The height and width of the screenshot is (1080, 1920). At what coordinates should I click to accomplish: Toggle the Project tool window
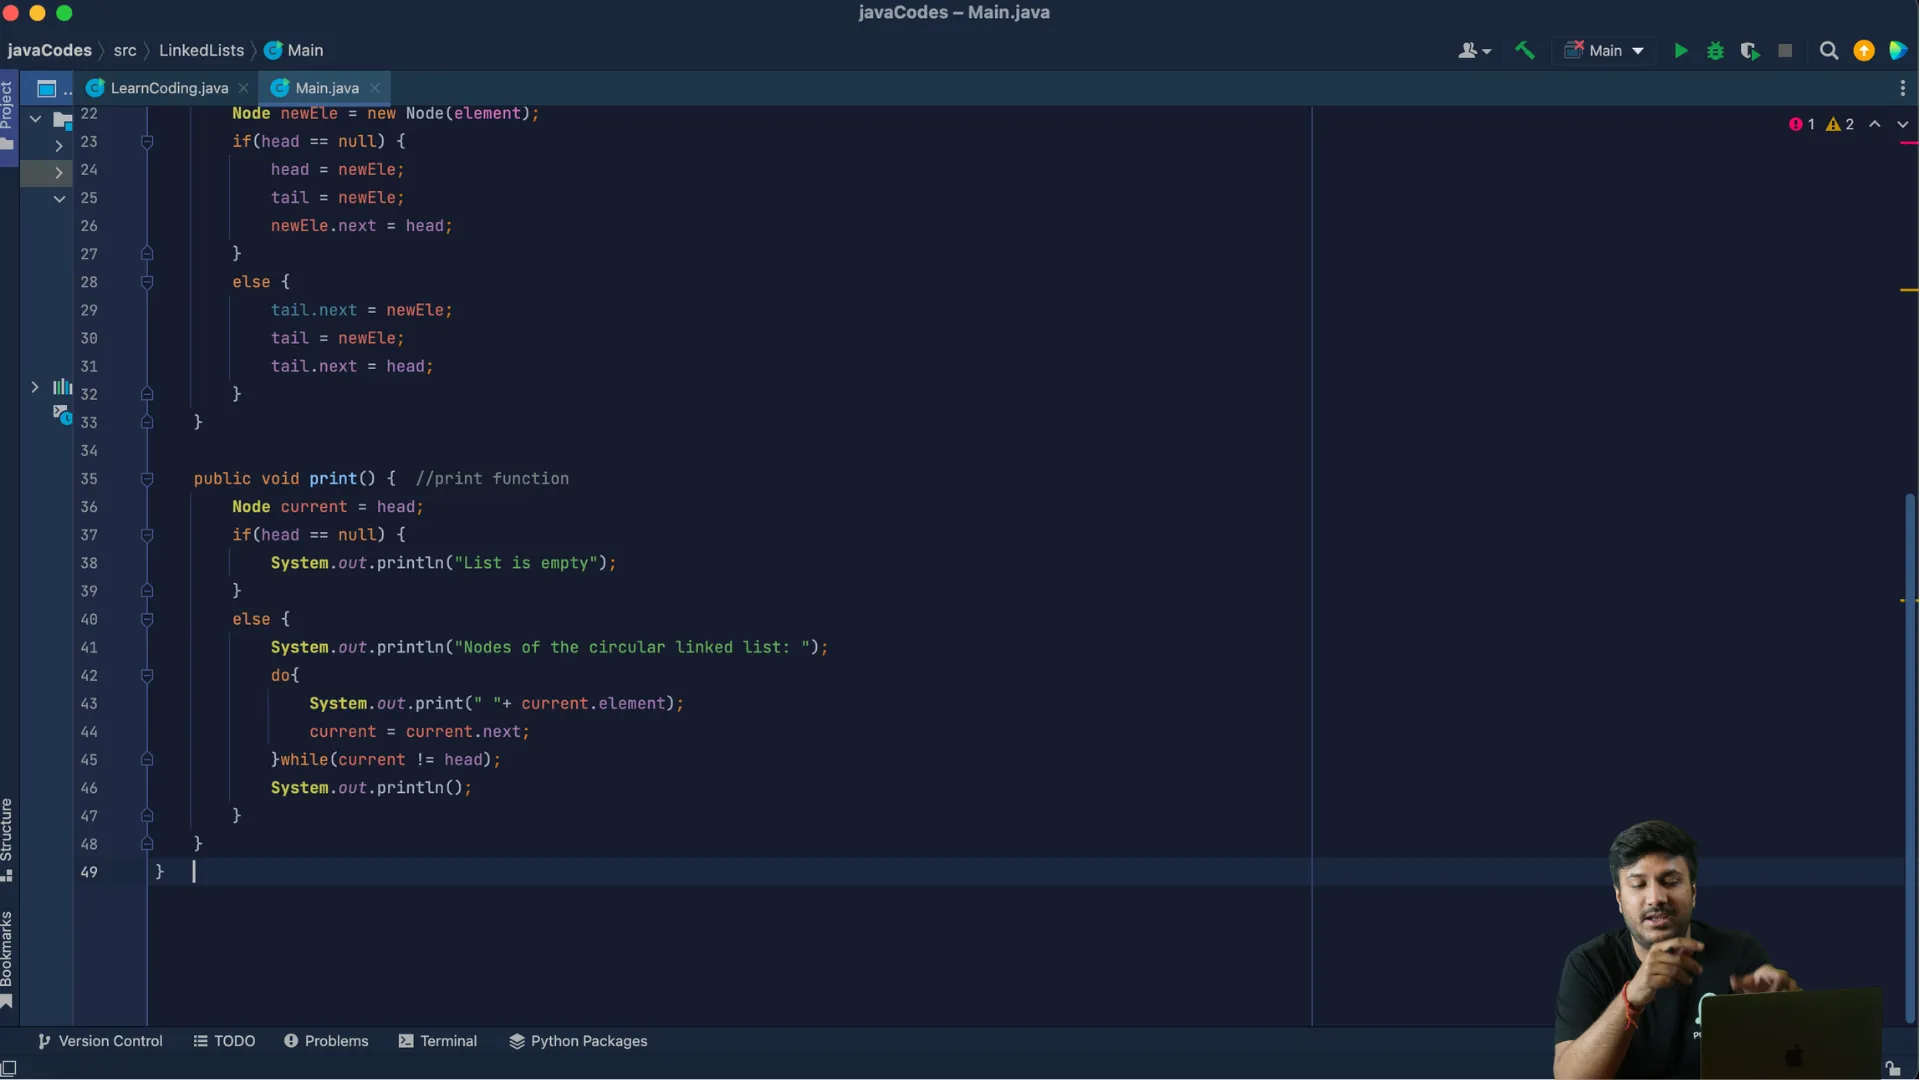pos(7,115)
